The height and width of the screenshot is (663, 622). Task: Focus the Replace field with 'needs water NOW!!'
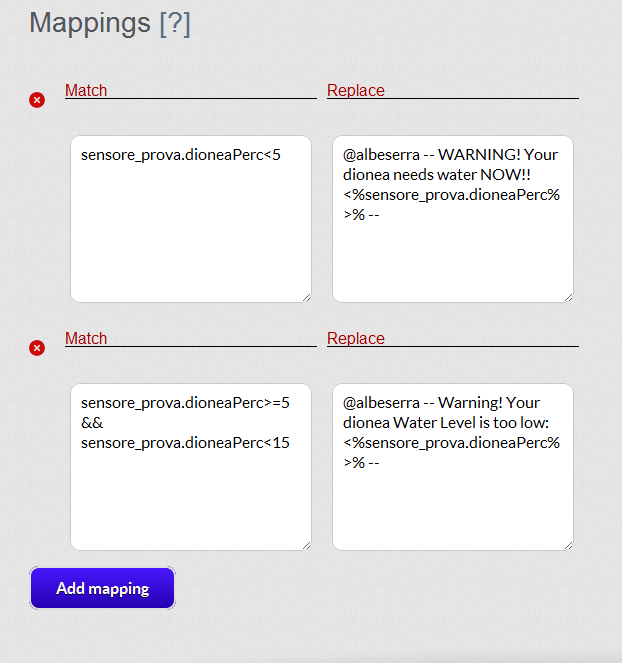pyautogui.click(x=453, y=219)
